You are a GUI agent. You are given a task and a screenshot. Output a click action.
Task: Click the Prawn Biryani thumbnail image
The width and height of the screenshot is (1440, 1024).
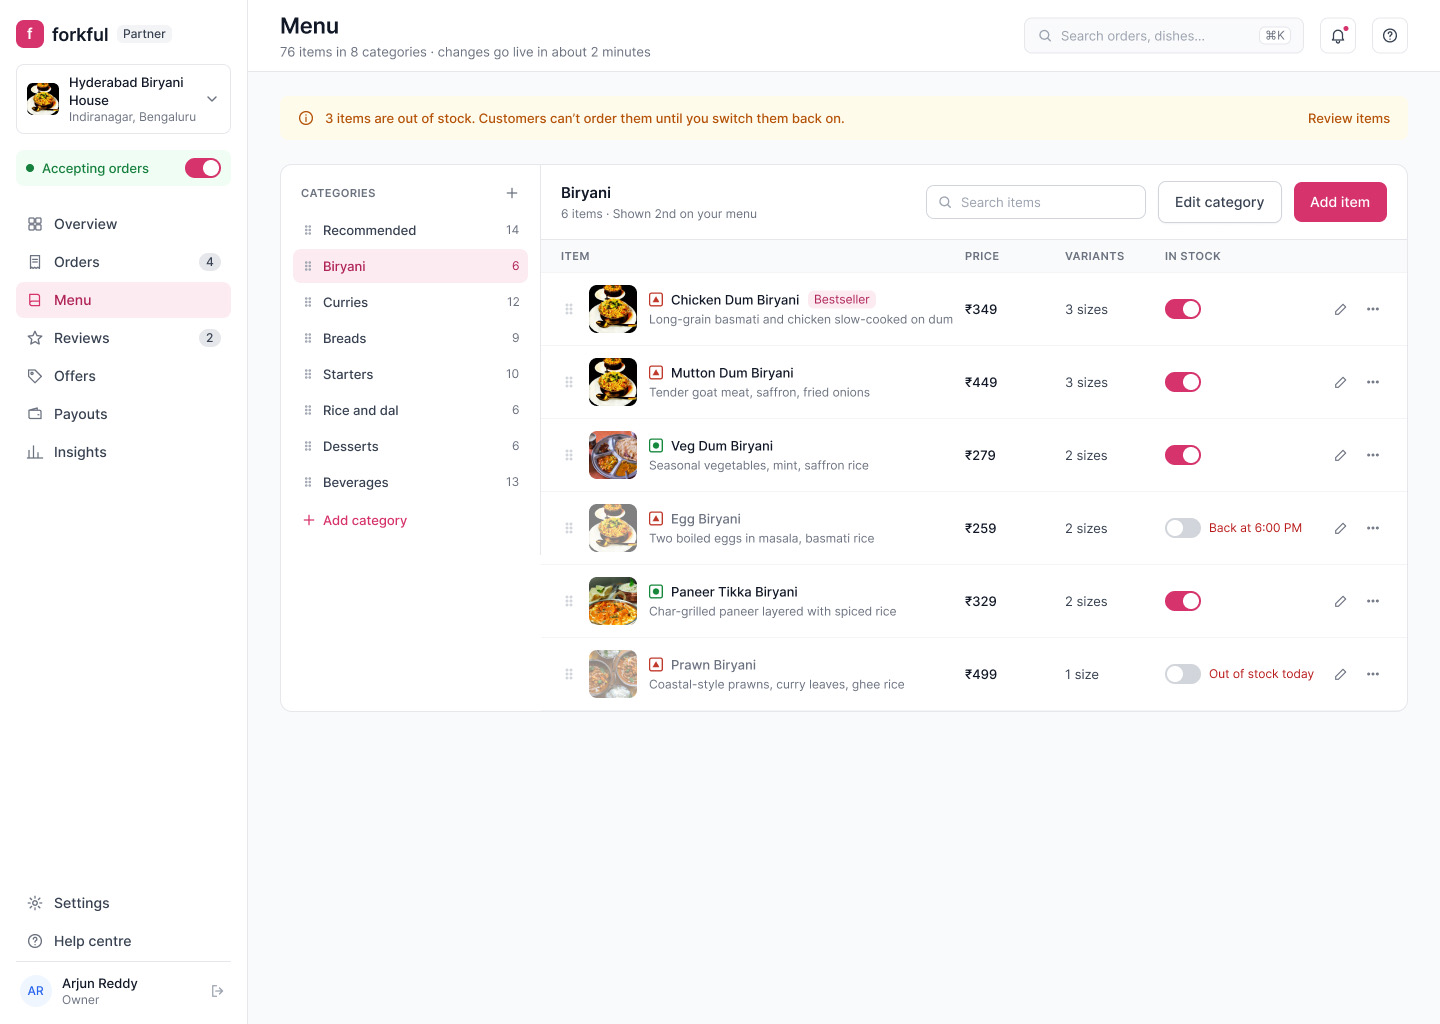[613, 674]
